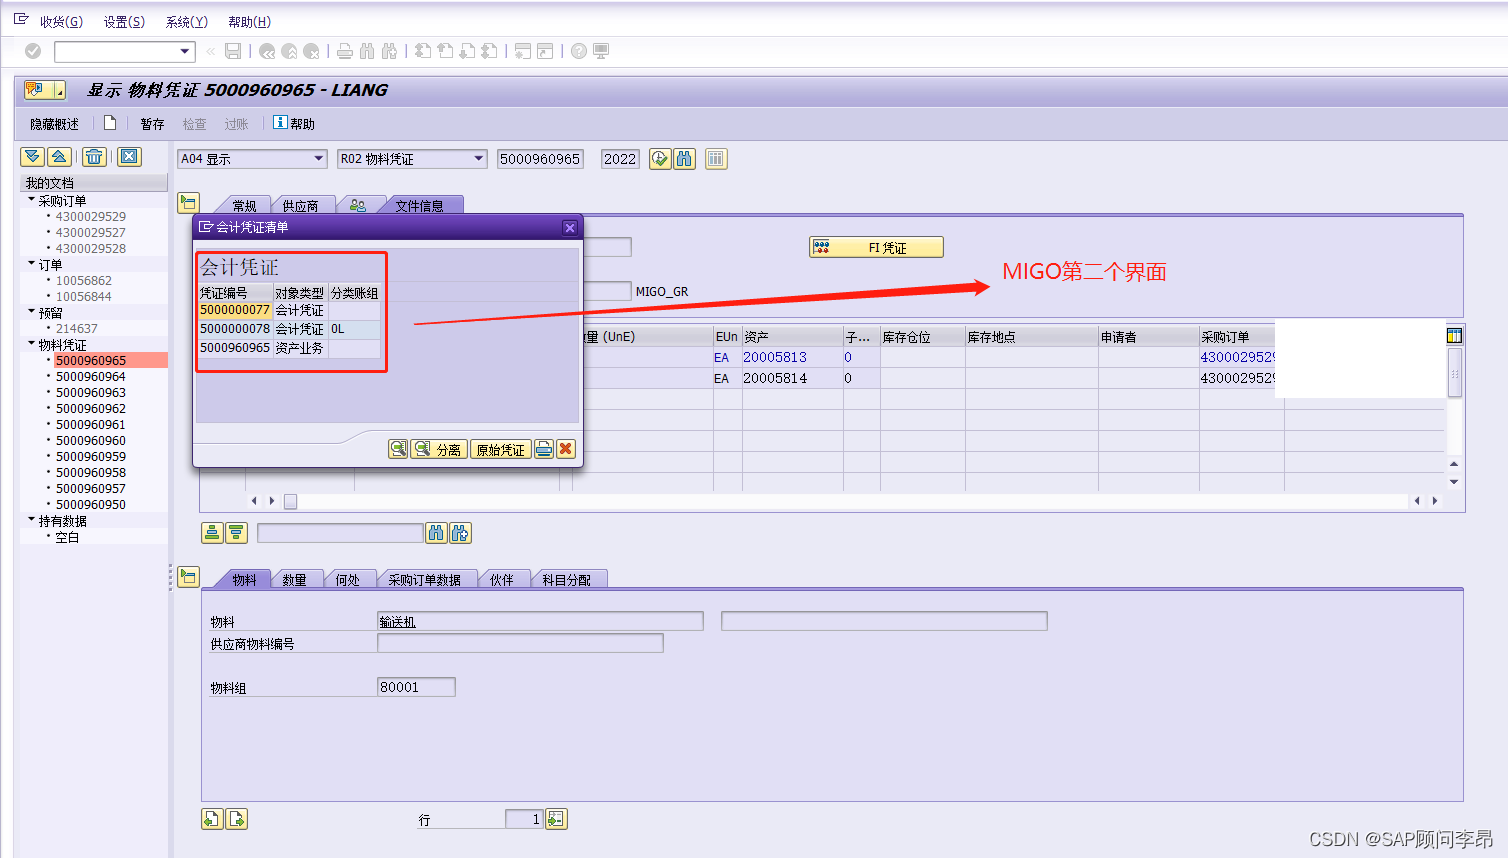Click the Save floppy disk icon
This screenshot has height=858, width=1508.
click(233, 51)
